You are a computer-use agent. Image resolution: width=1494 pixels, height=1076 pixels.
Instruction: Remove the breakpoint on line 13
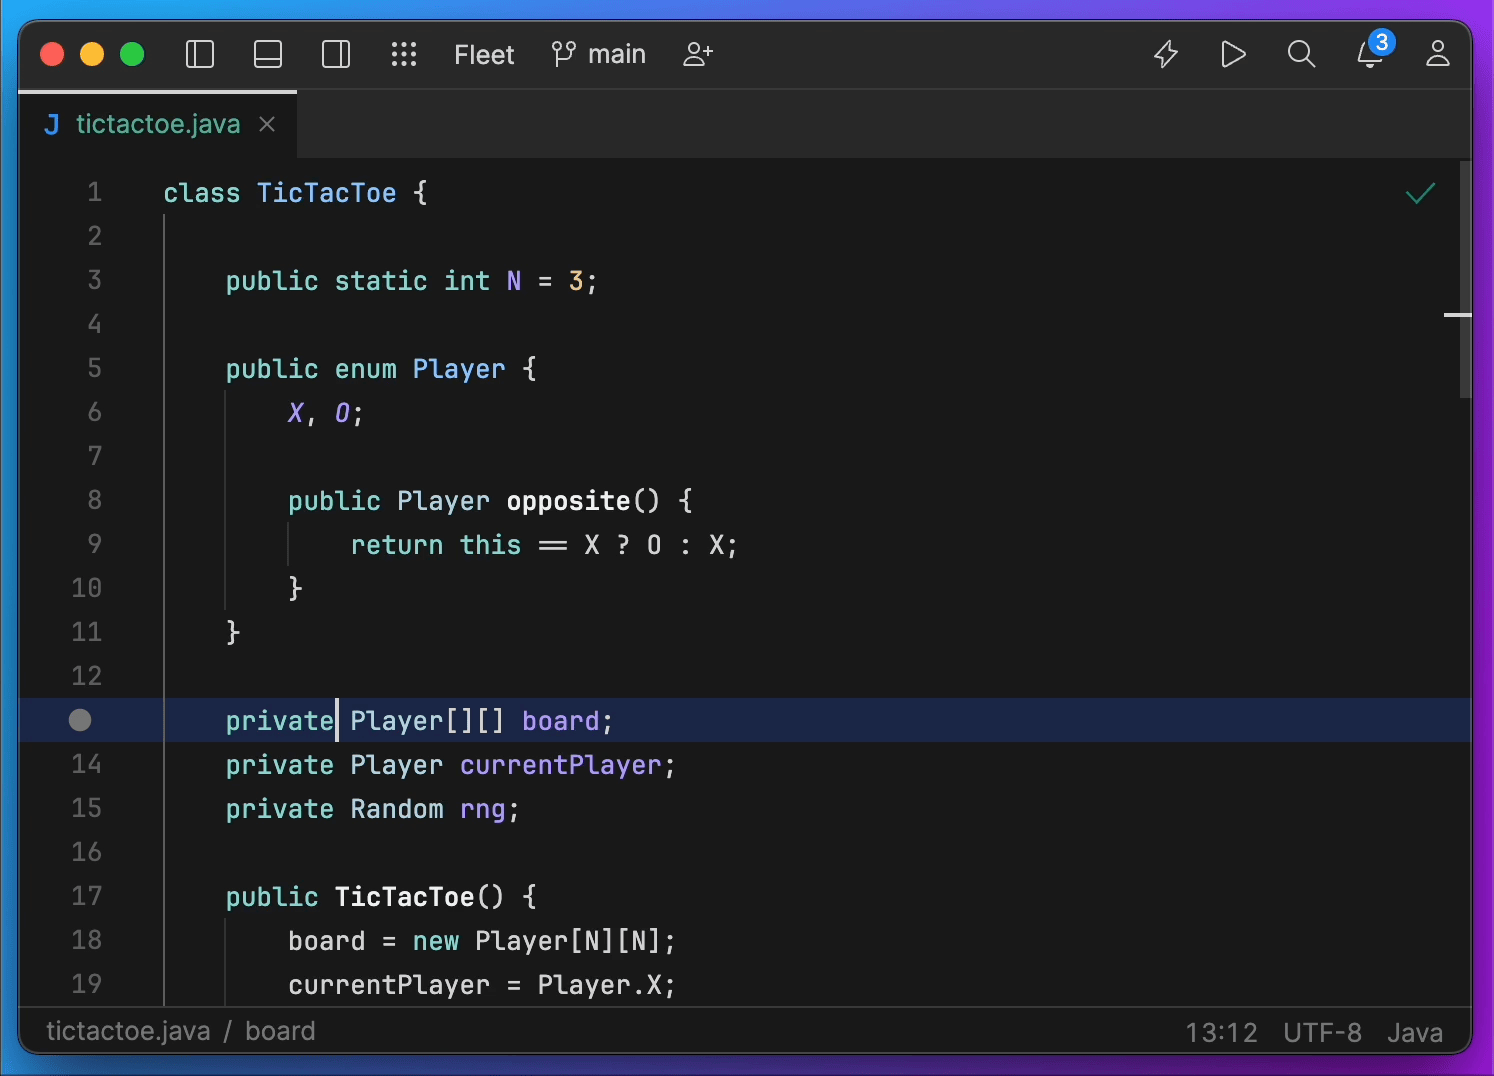(x=80, y=720)
